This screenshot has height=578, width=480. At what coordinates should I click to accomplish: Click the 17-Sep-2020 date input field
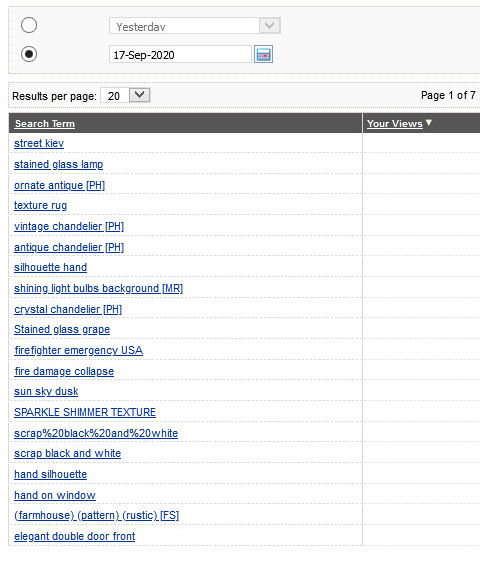(180, 55)
